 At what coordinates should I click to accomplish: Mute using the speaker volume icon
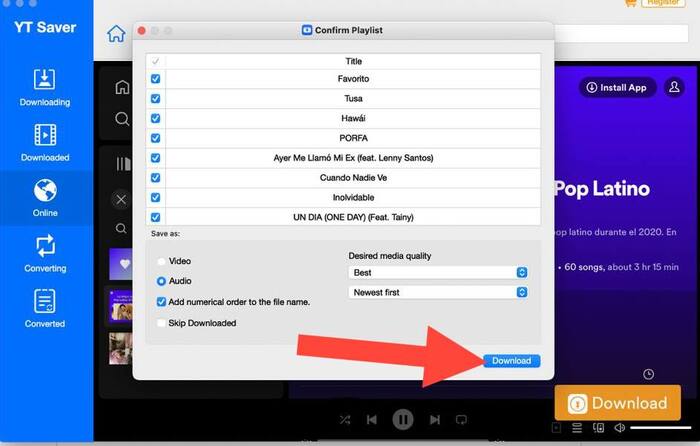(x=620, y=428)
